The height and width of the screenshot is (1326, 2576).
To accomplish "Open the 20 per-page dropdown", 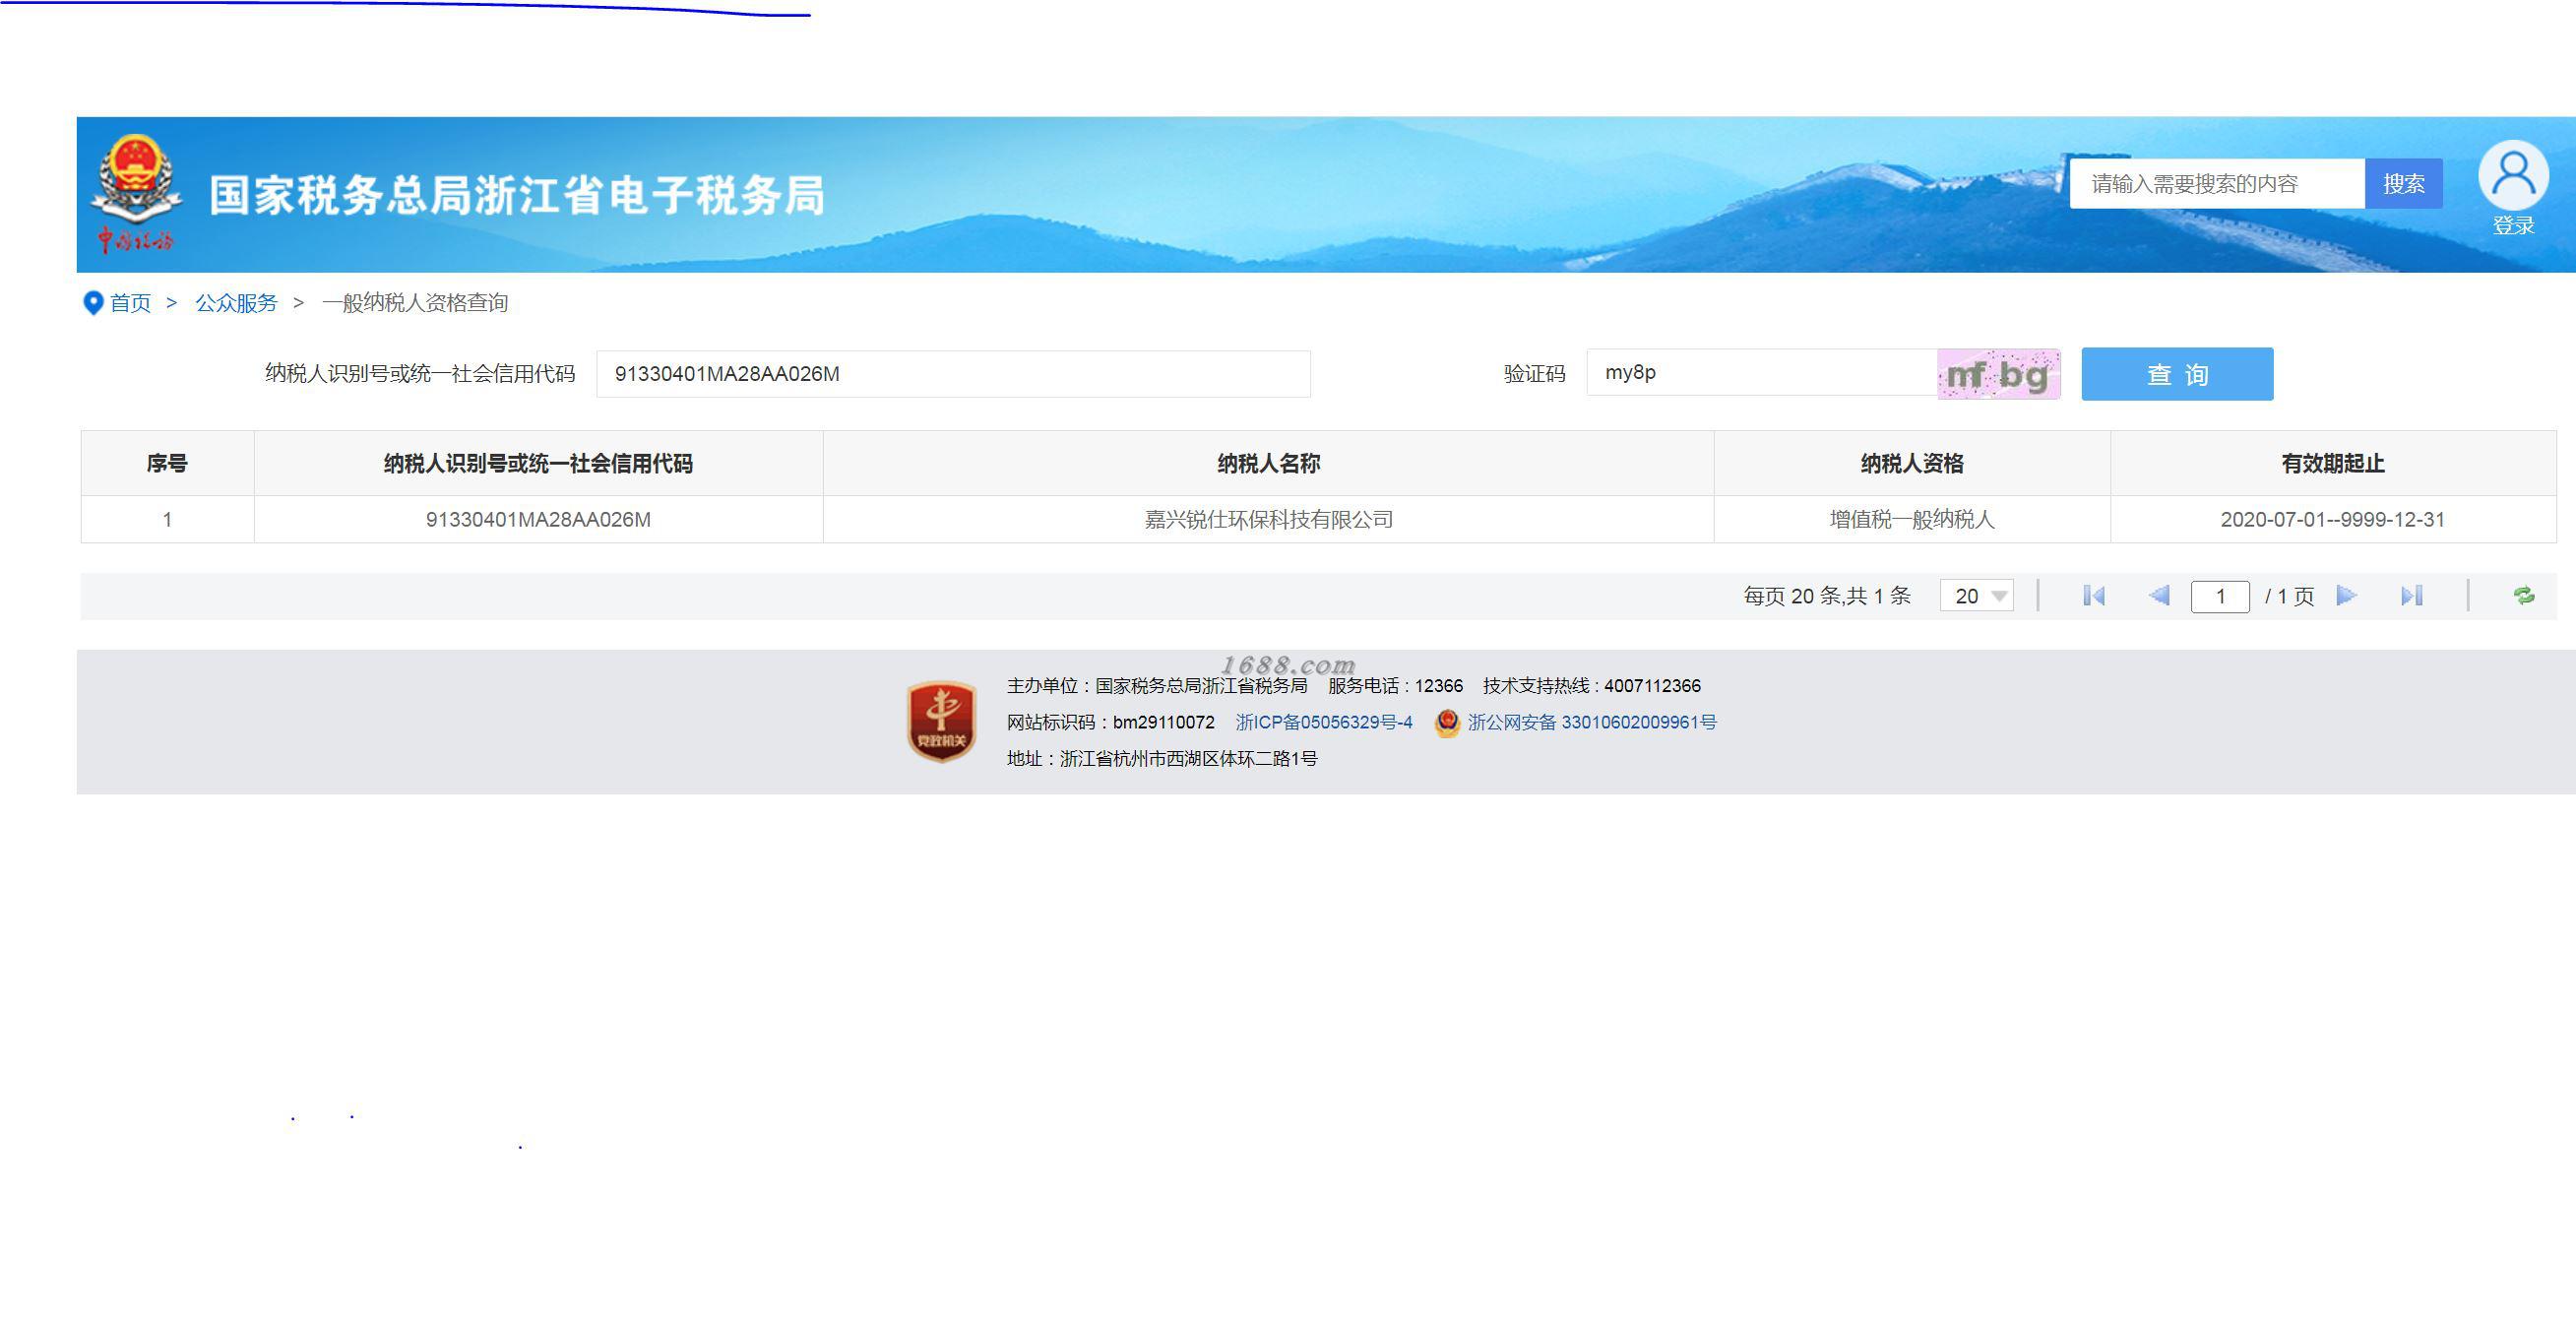I will (x=1976, y=596).
